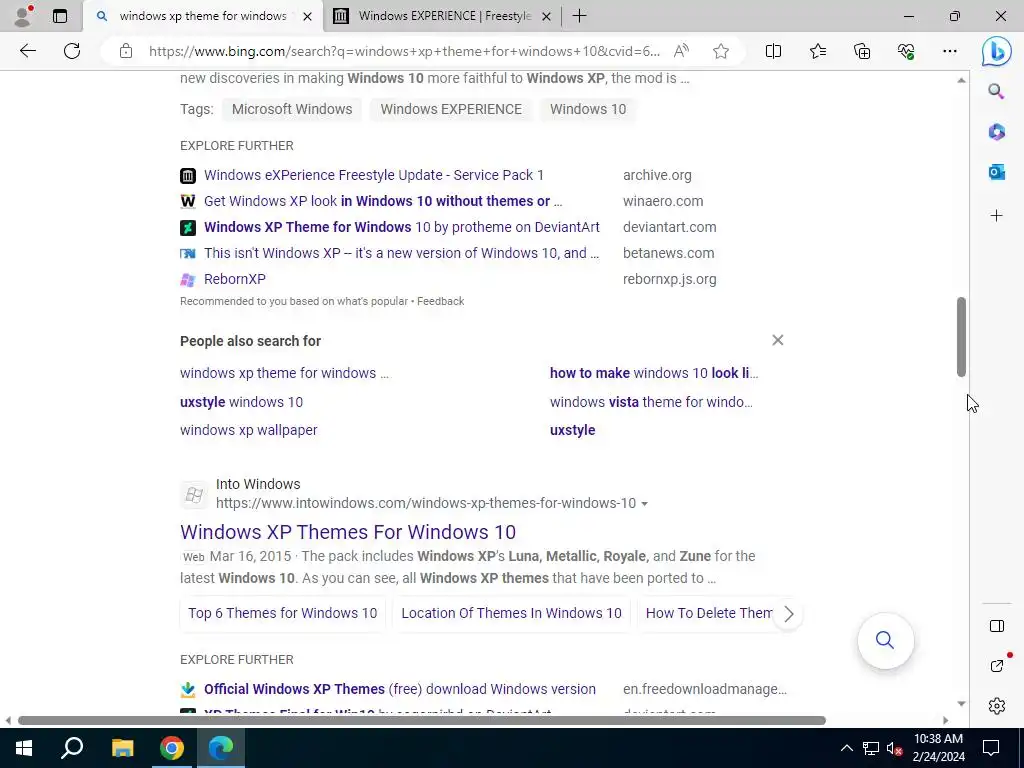Search windows xp wallpaper suggestion
Image resolution: width=1024 pixels, height=768 pixels.
coord(249,430)
